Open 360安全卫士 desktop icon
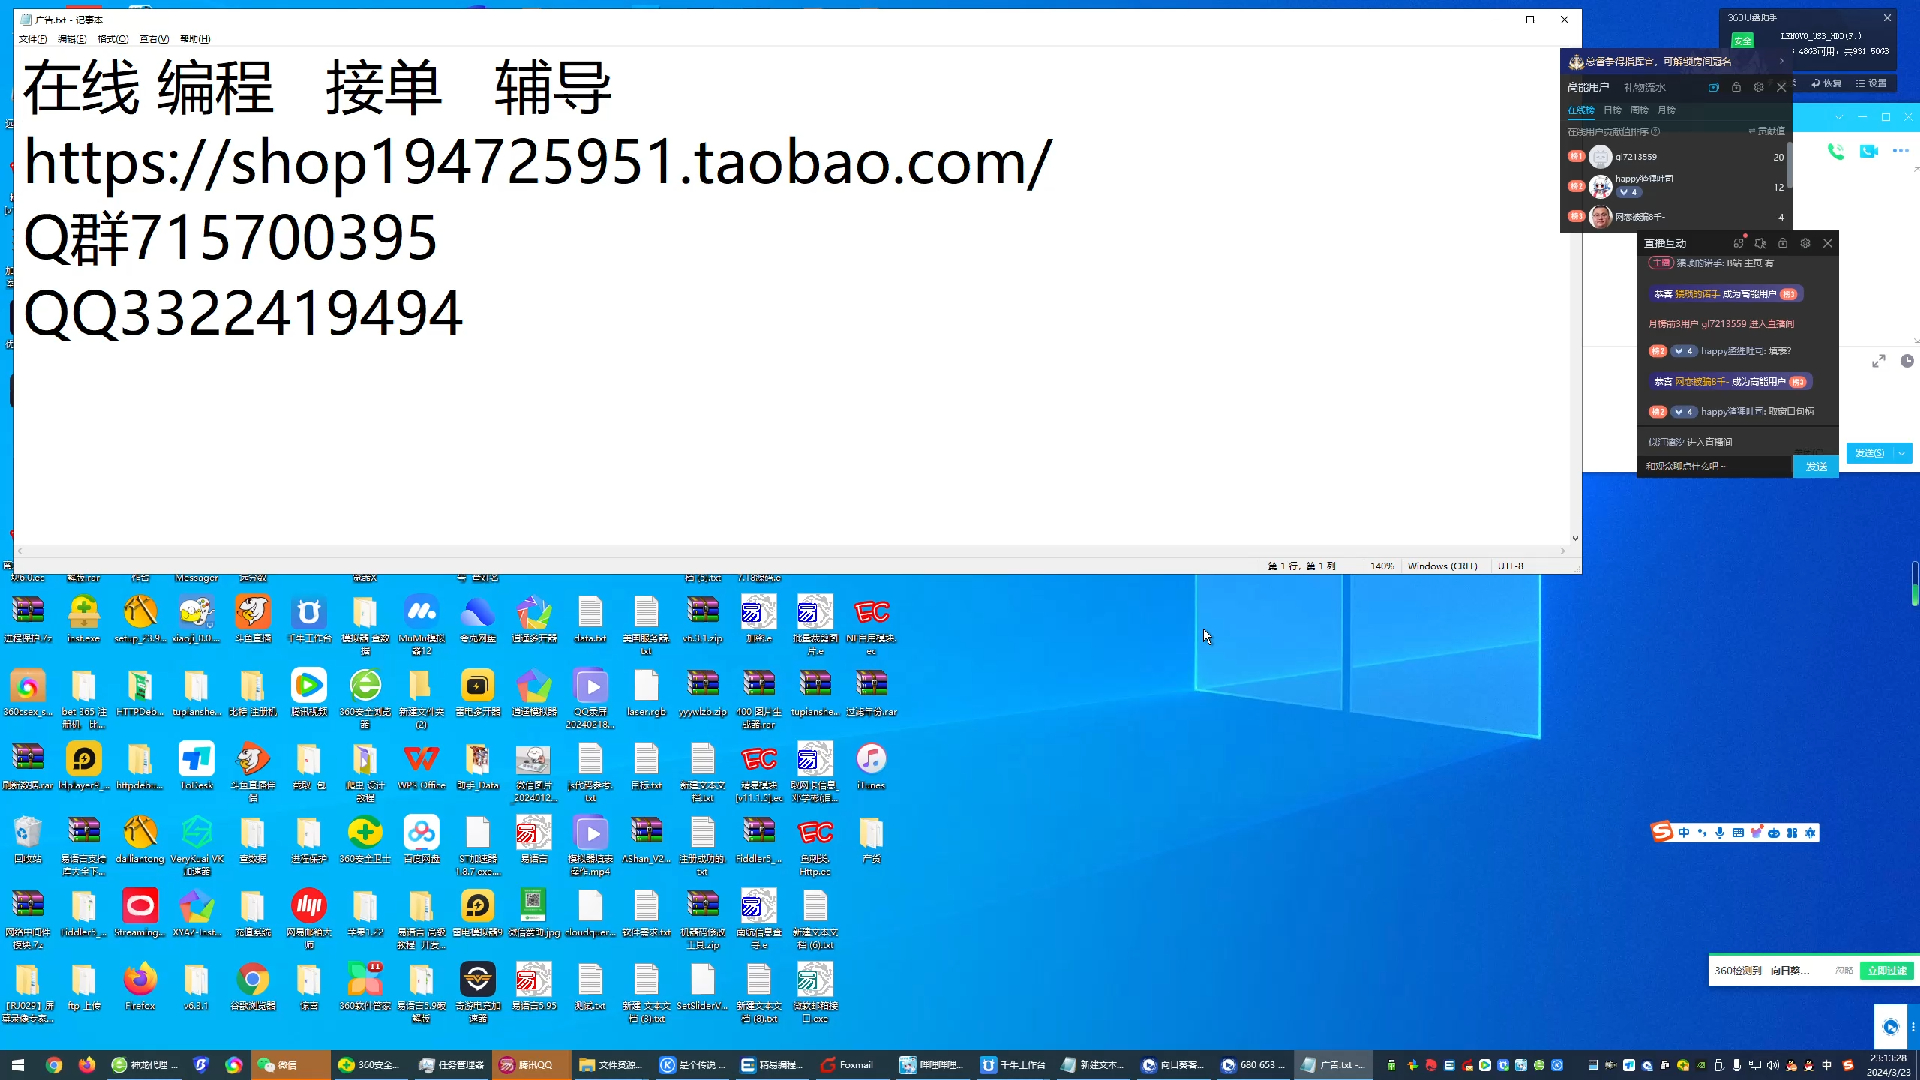This screenshot has height=1080, width=1920. 365,839
